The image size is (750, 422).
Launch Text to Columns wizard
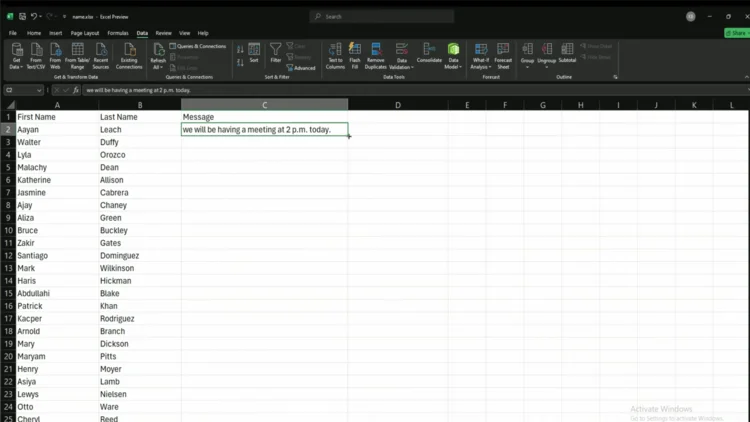point(335,56)
